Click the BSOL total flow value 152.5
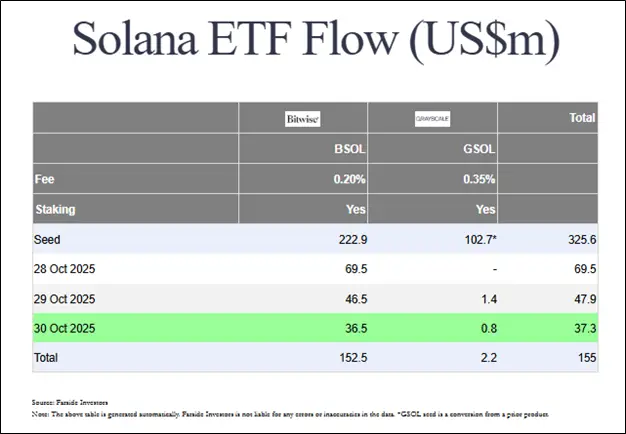626x434 pixels. coord(346,357)
